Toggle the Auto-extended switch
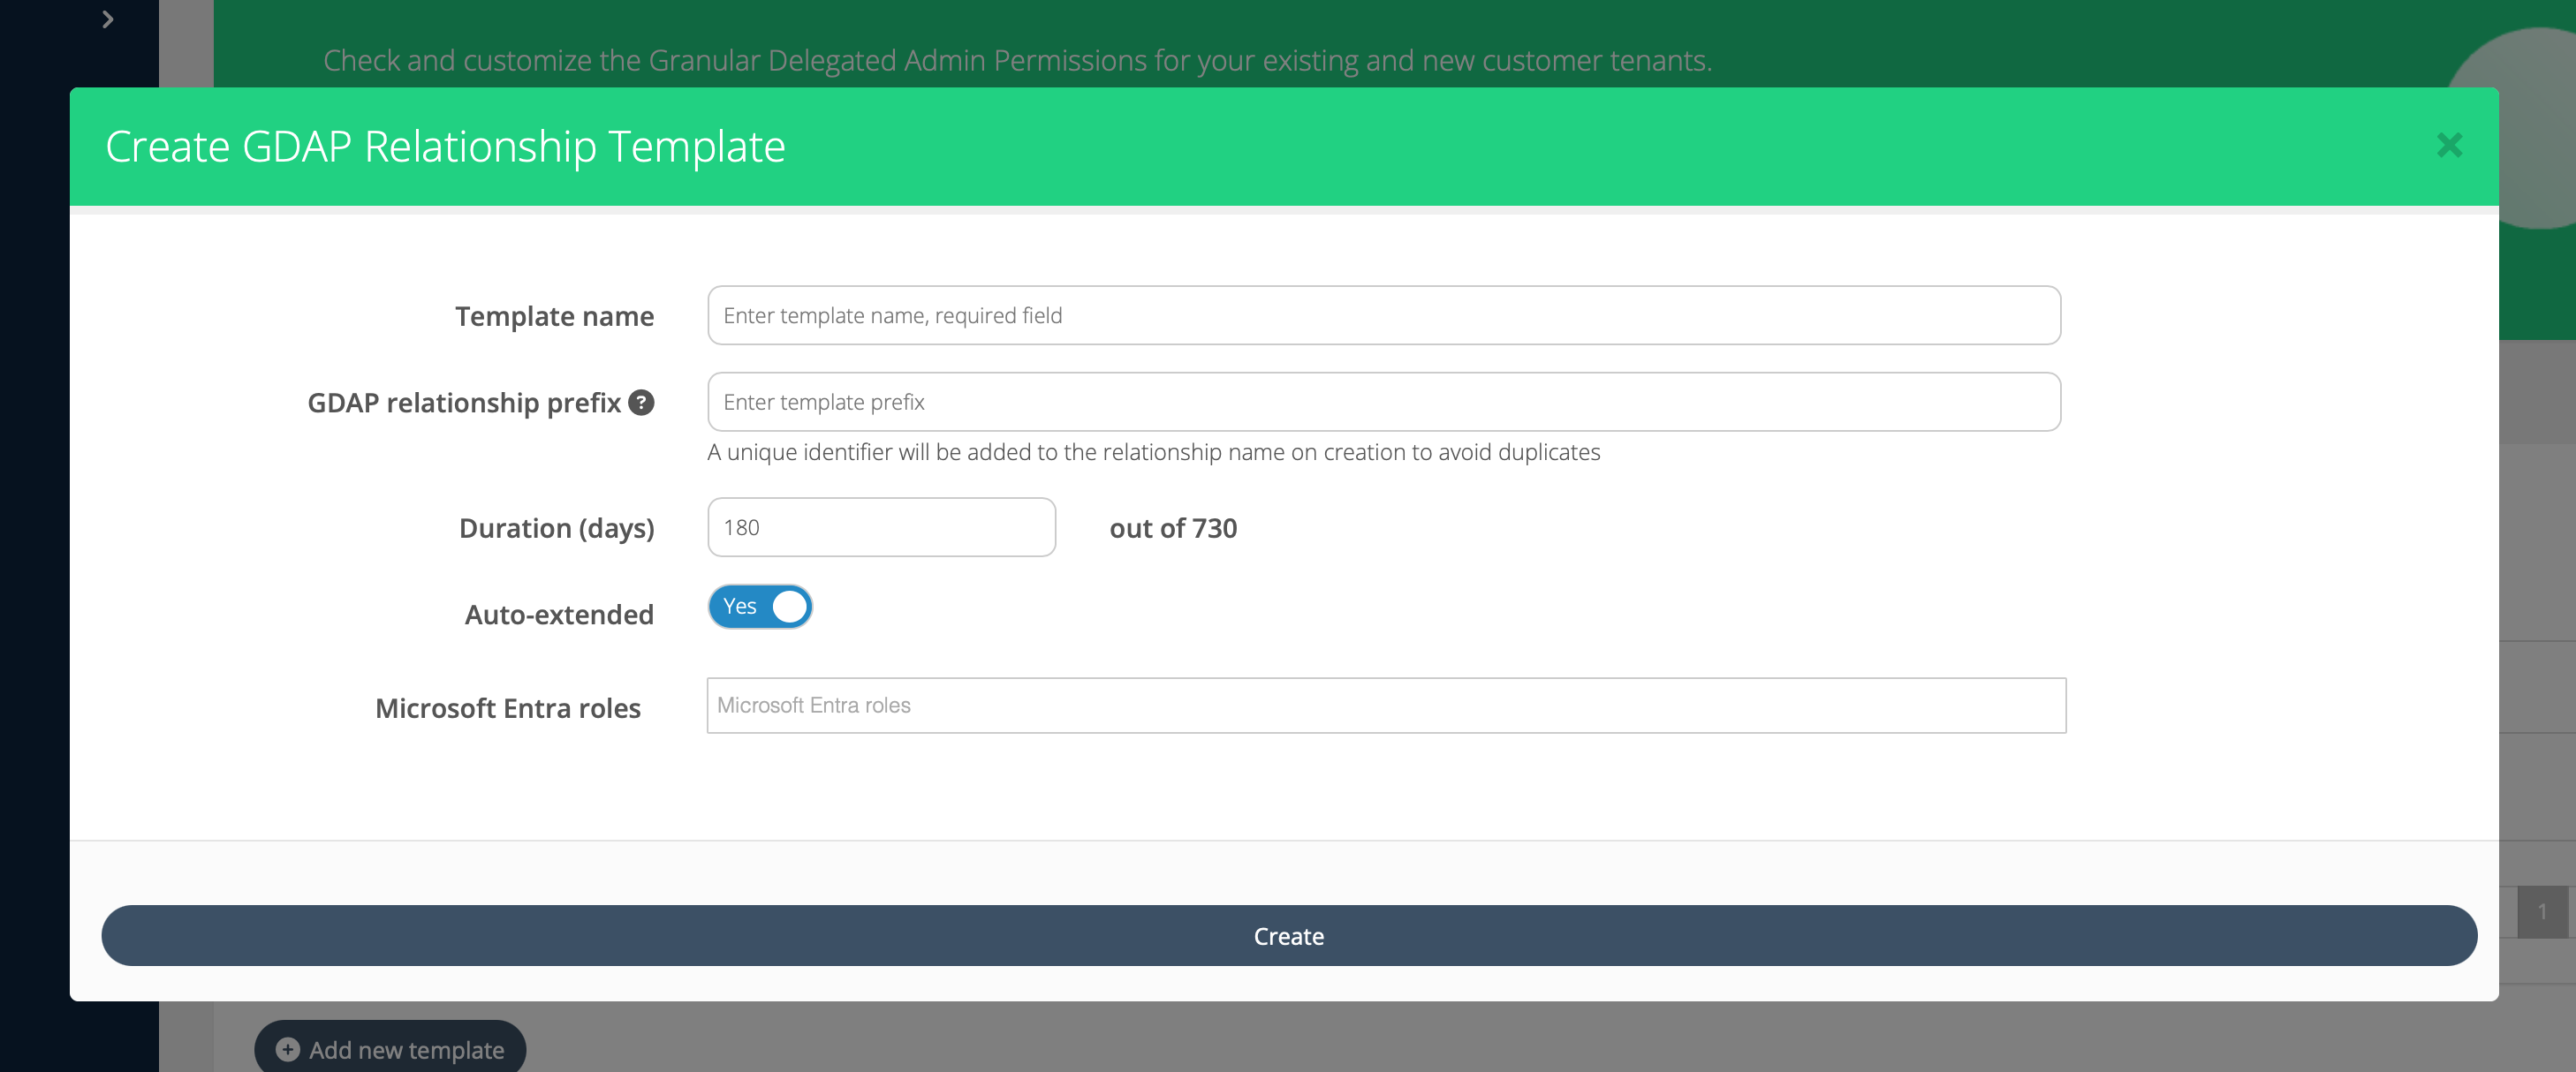Viewport: 2576px width, 1072px height. click(760, 607)
